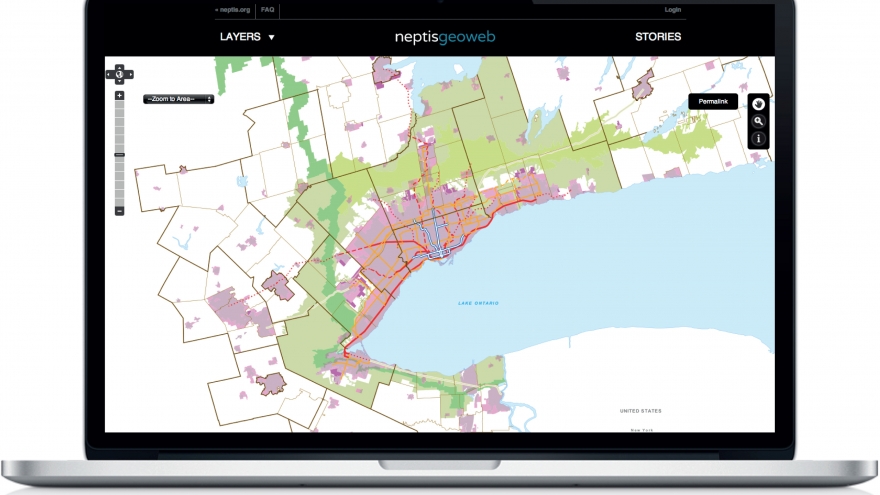Screen dimensions: 880x495
Task: Open the STORIES menu
Action: pyautogui.click(x=658, y=37)
